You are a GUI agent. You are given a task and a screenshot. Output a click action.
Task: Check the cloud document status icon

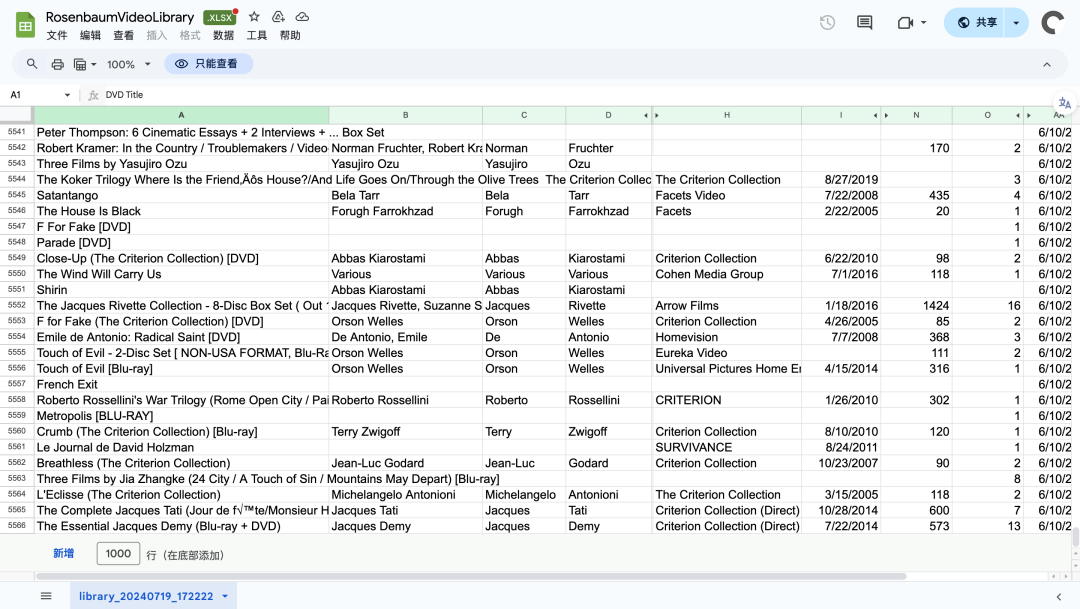302,17
